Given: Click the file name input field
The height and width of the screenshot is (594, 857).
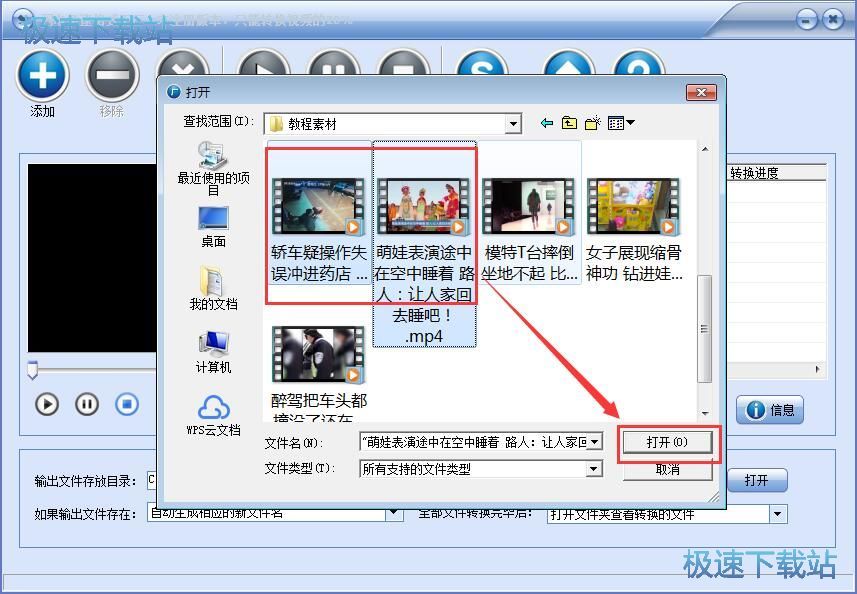Looking at the screenshot, I should click(x=473, y=442).
